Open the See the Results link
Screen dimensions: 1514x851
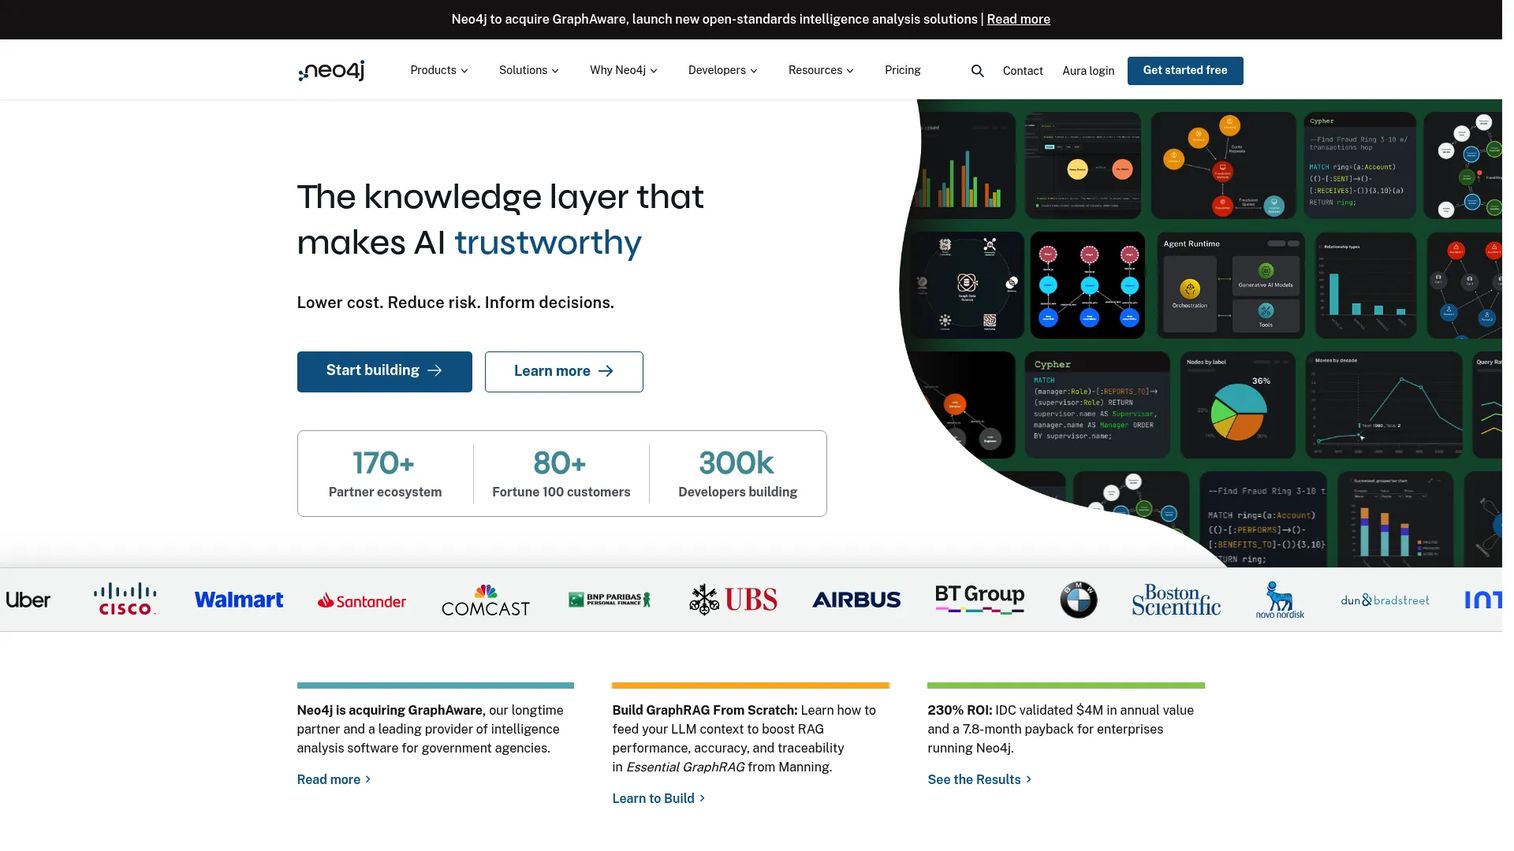pos(980,780)
